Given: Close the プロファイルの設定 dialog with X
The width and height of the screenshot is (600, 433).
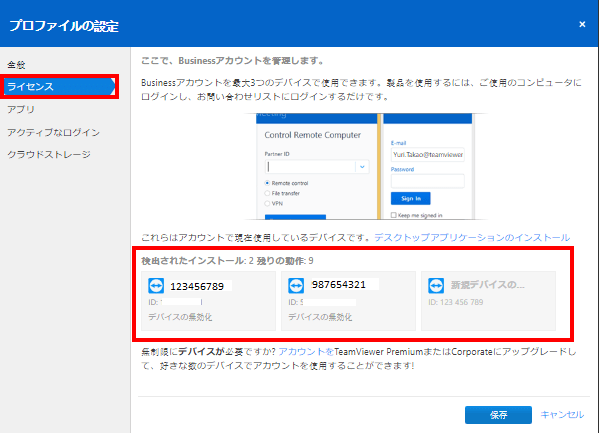Looking at the screenshot, I should [x=582, y=24].
